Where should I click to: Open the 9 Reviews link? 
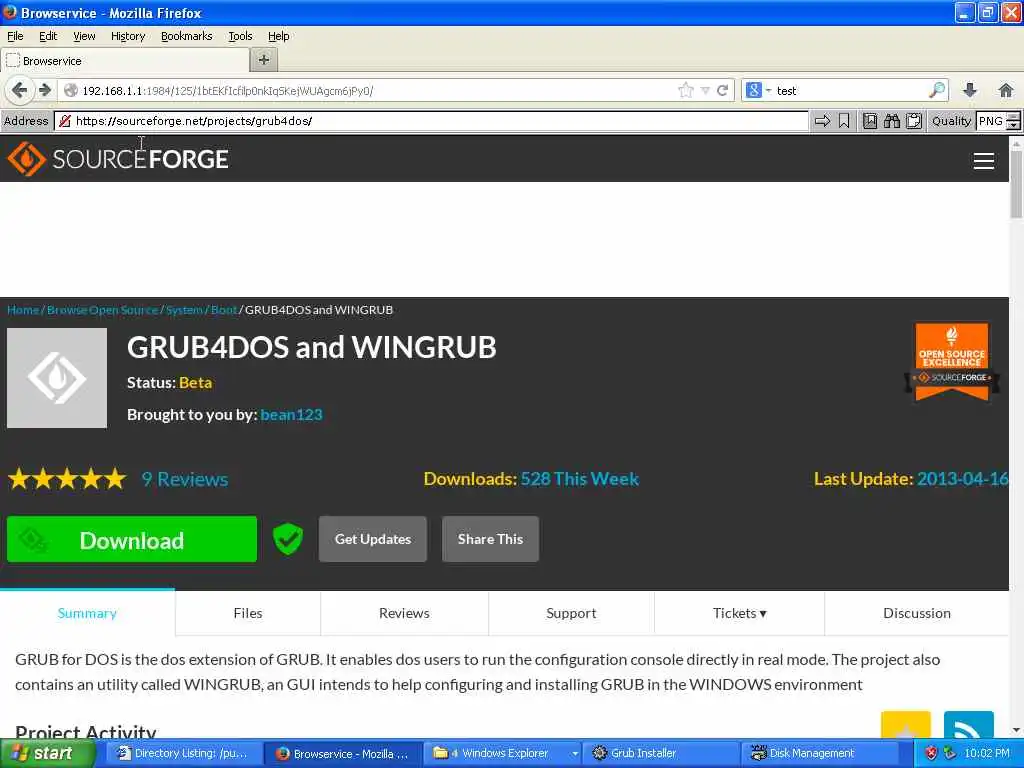click(x=185, y=479)
